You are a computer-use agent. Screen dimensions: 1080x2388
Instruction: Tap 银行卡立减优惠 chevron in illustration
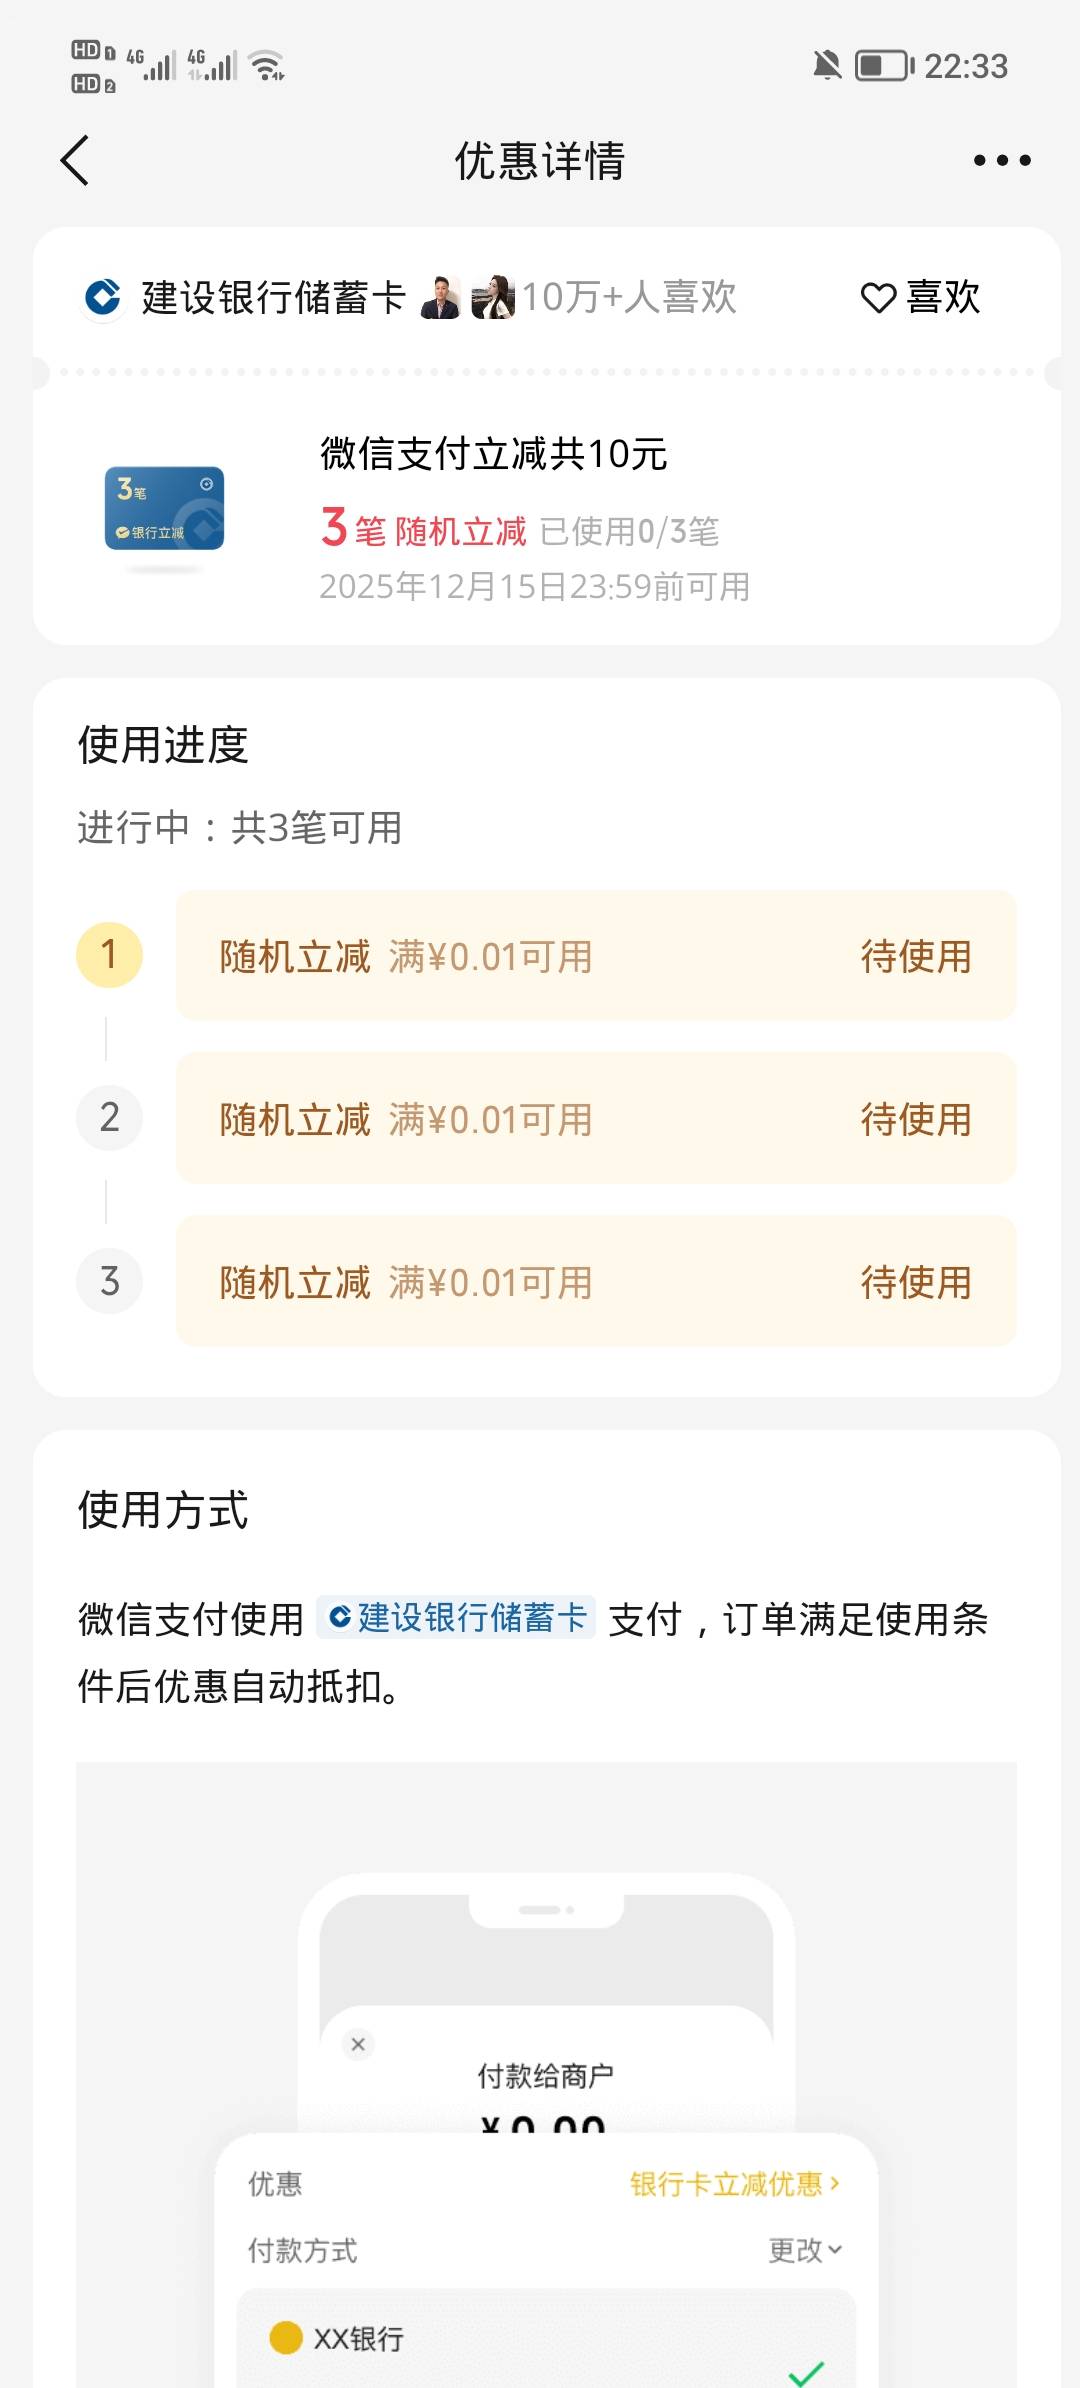coord(735,2184)
